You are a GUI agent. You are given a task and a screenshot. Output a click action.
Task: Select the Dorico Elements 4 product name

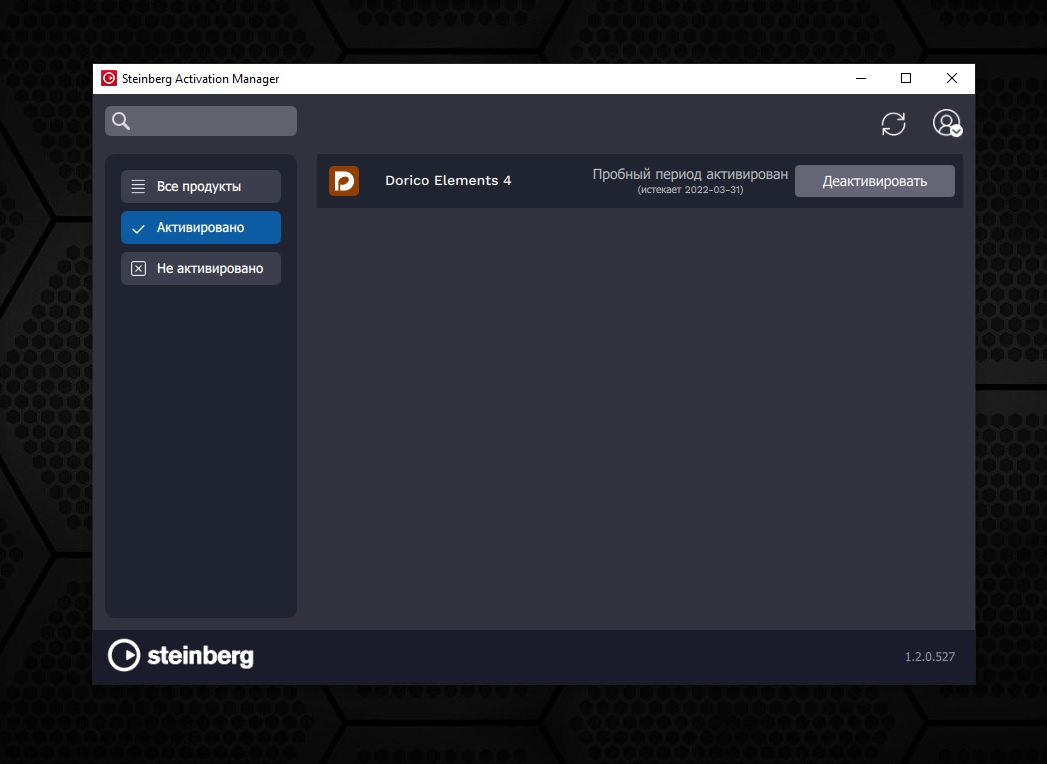[x=448, y=180]
